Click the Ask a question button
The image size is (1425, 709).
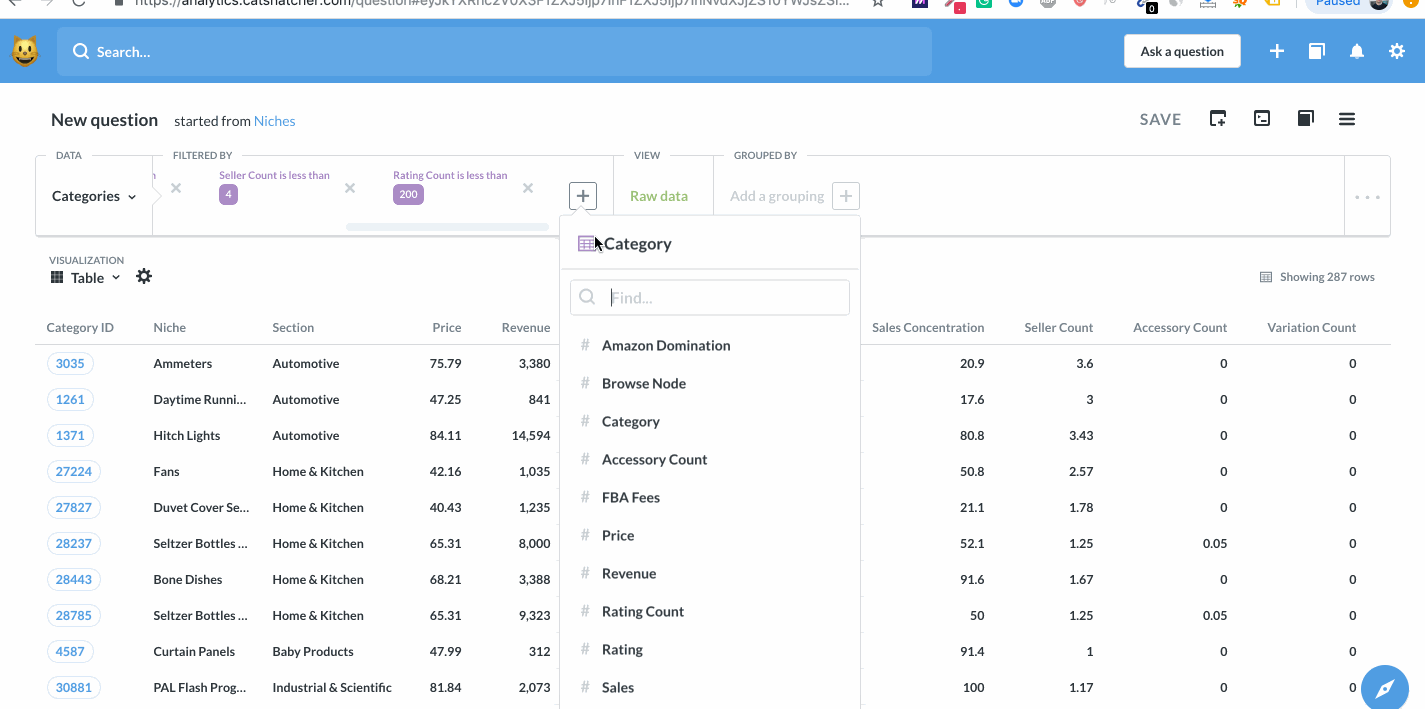click(x=1182, y=51)
